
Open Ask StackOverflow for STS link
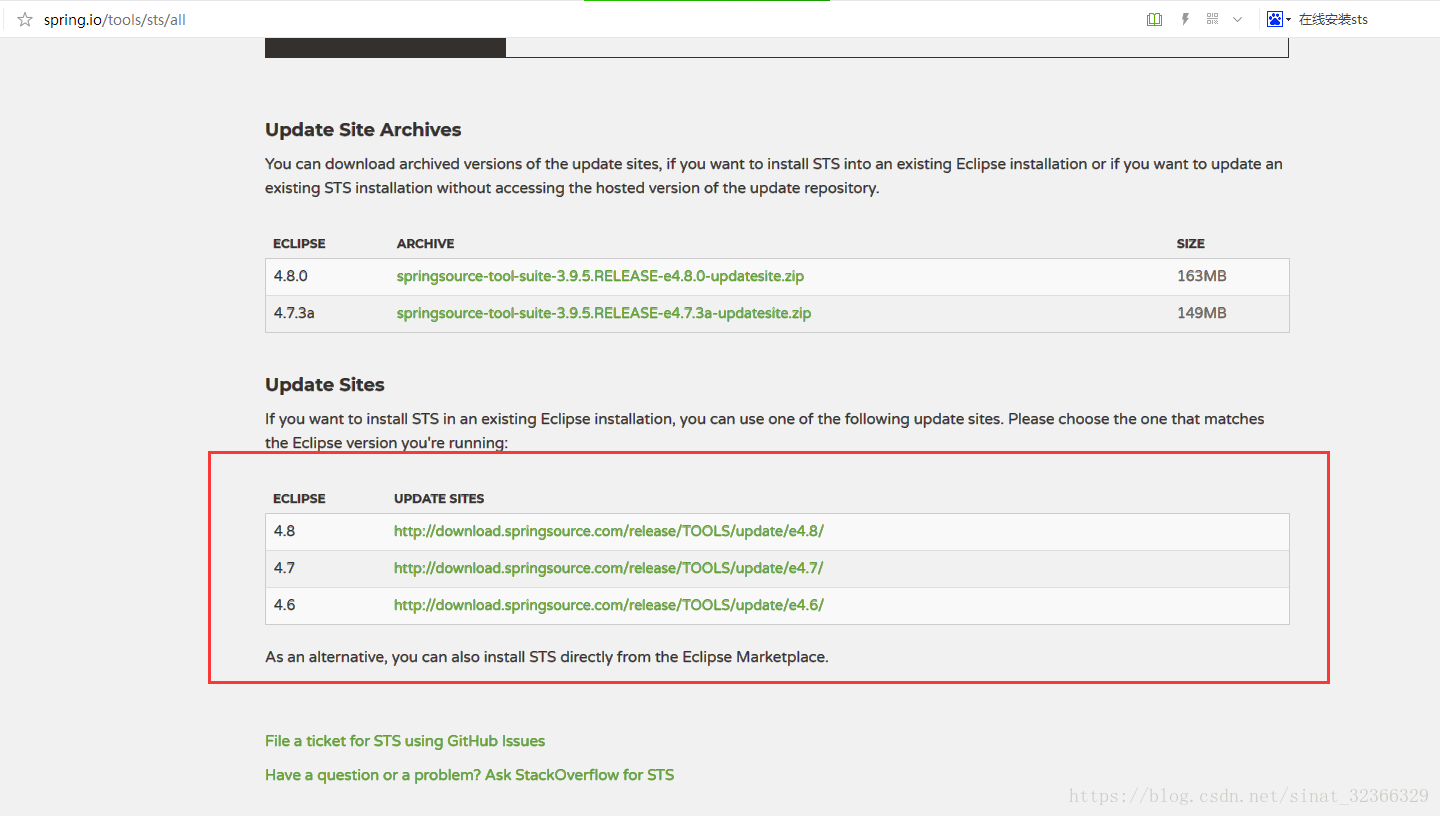(469, 775)
